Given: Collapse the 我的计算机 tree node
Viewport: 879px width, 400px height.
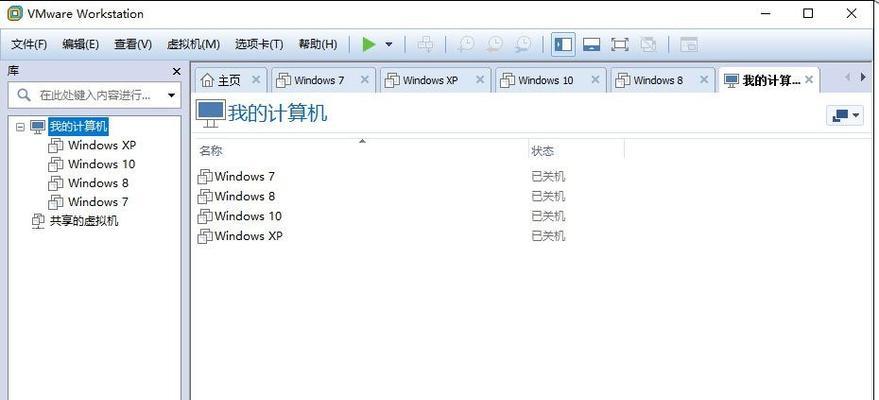Looking at the screenshot, I should coord(21,127).
